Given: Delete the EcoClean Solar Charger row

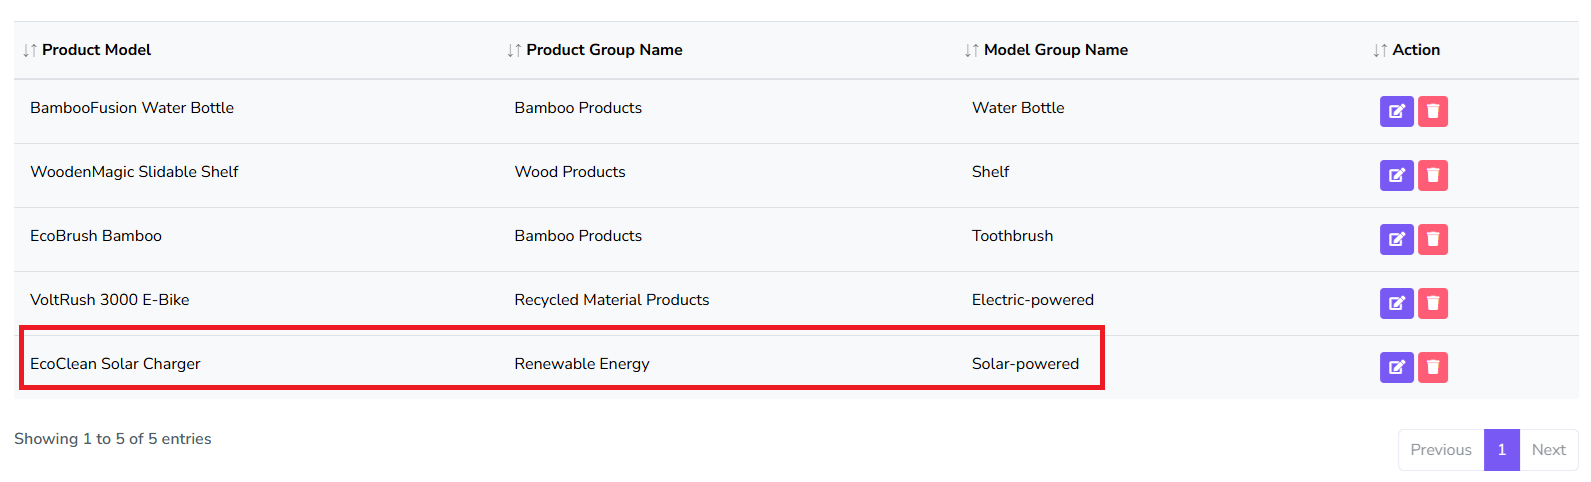Looking at the screenshot, I should (x=1433, y=367).
